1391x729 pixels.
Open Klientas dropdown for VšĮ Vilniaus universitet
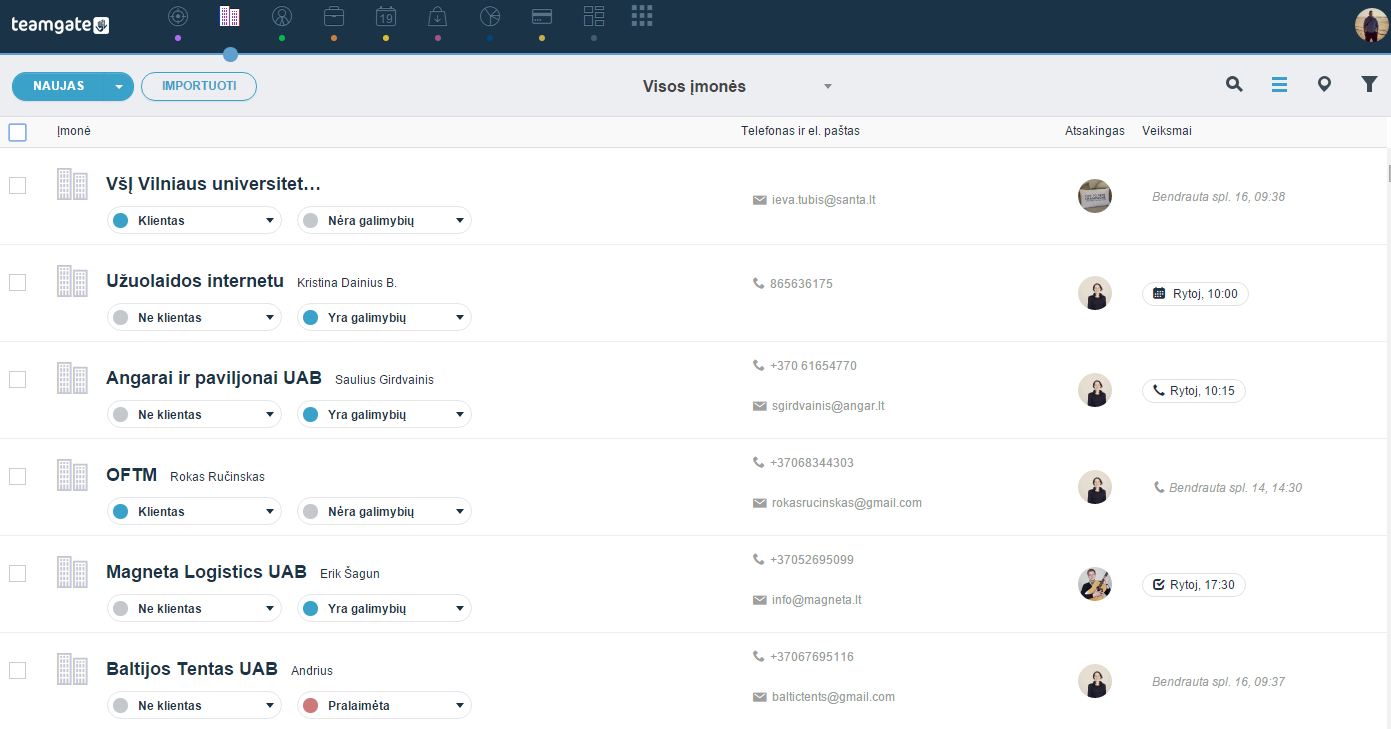[x=194, y=220]
